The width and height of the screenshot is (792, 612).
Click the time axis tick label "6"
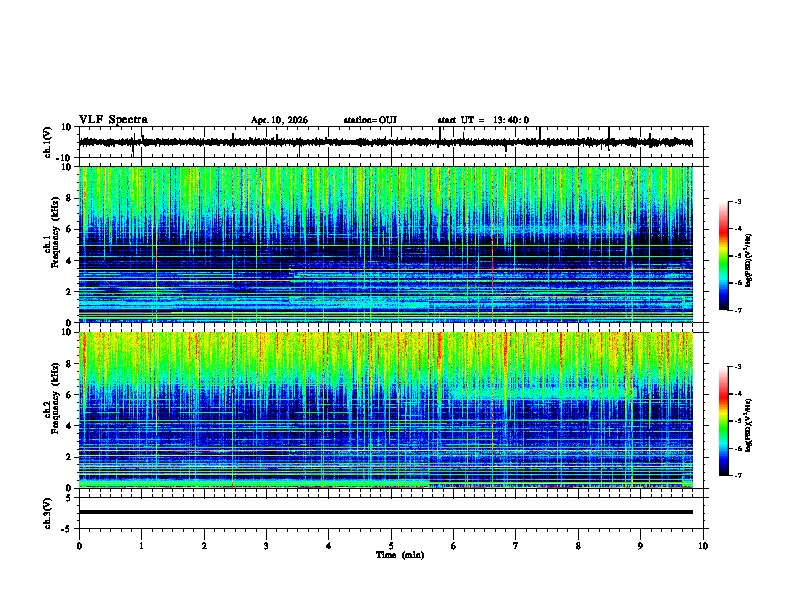point(454,546)
